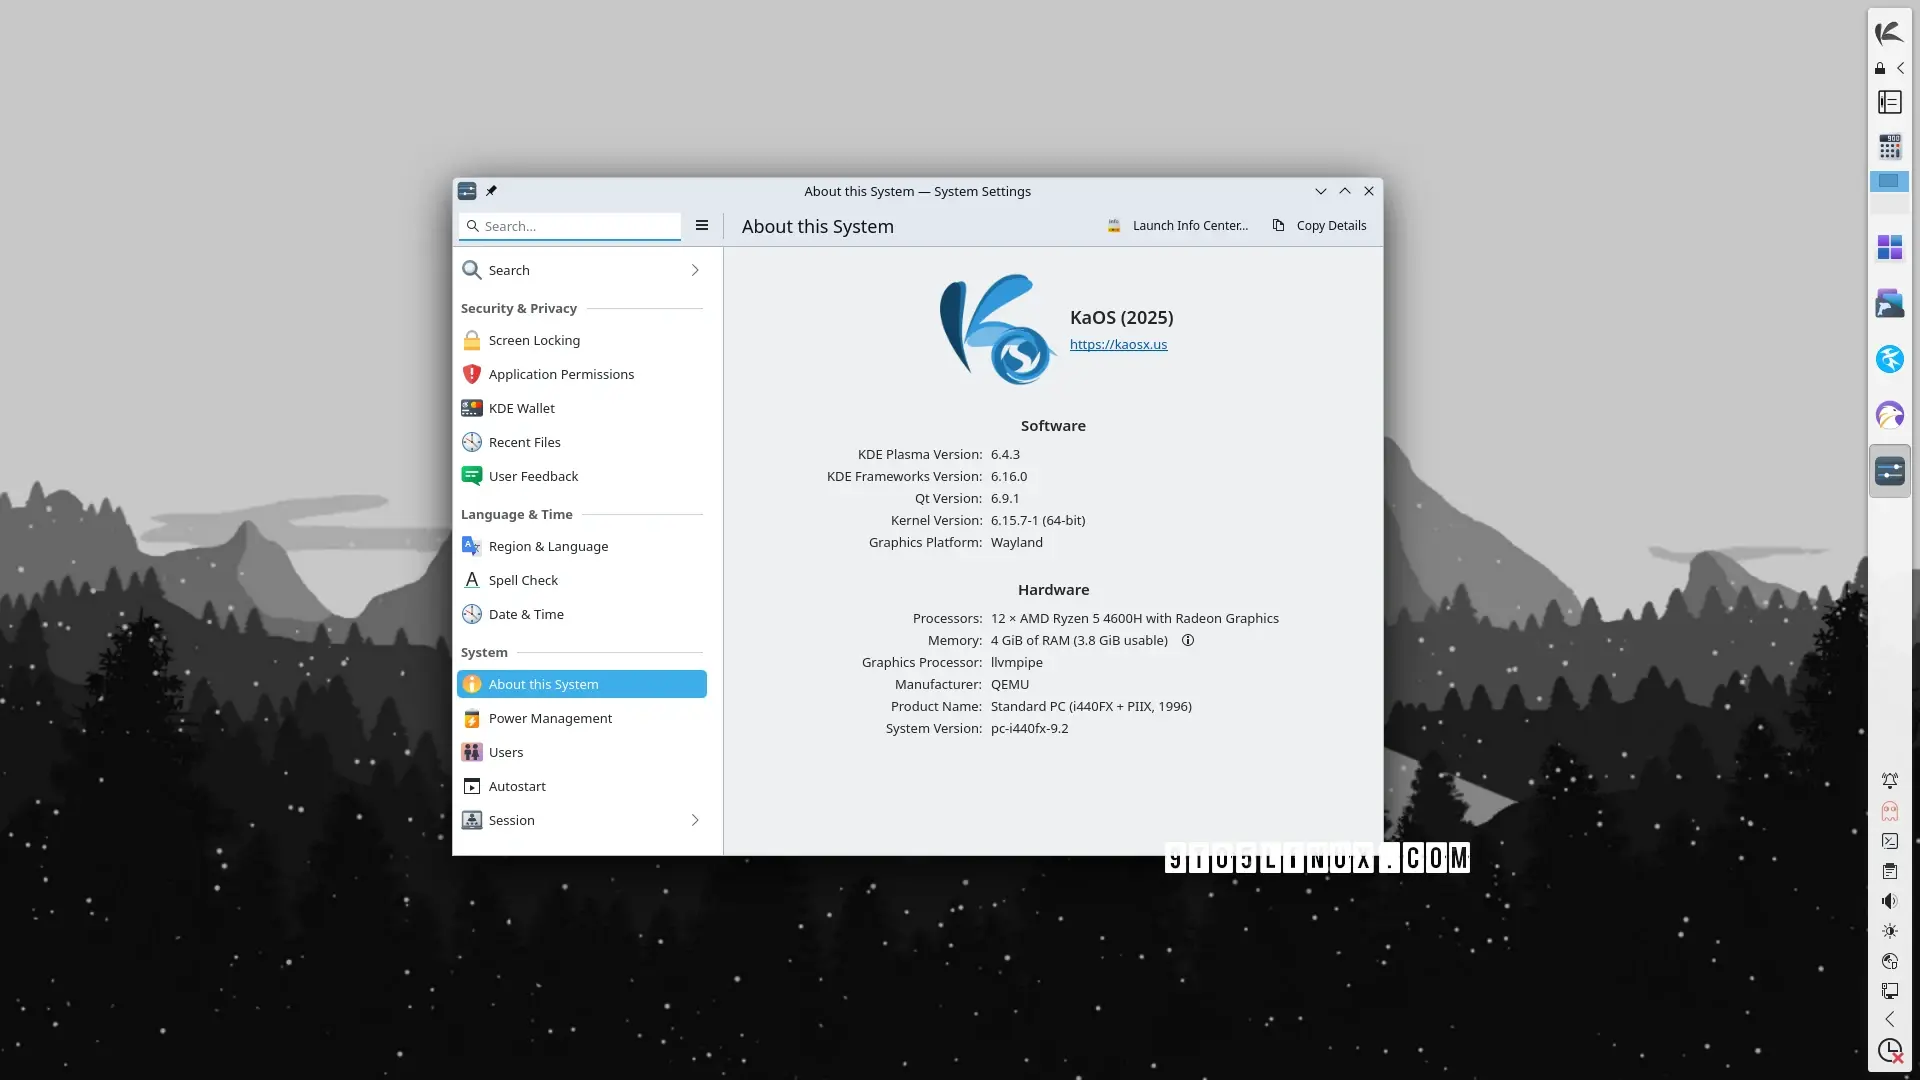Open Dolphin file manager in dock
Screen dimensions: 1920x1080
1889,303
